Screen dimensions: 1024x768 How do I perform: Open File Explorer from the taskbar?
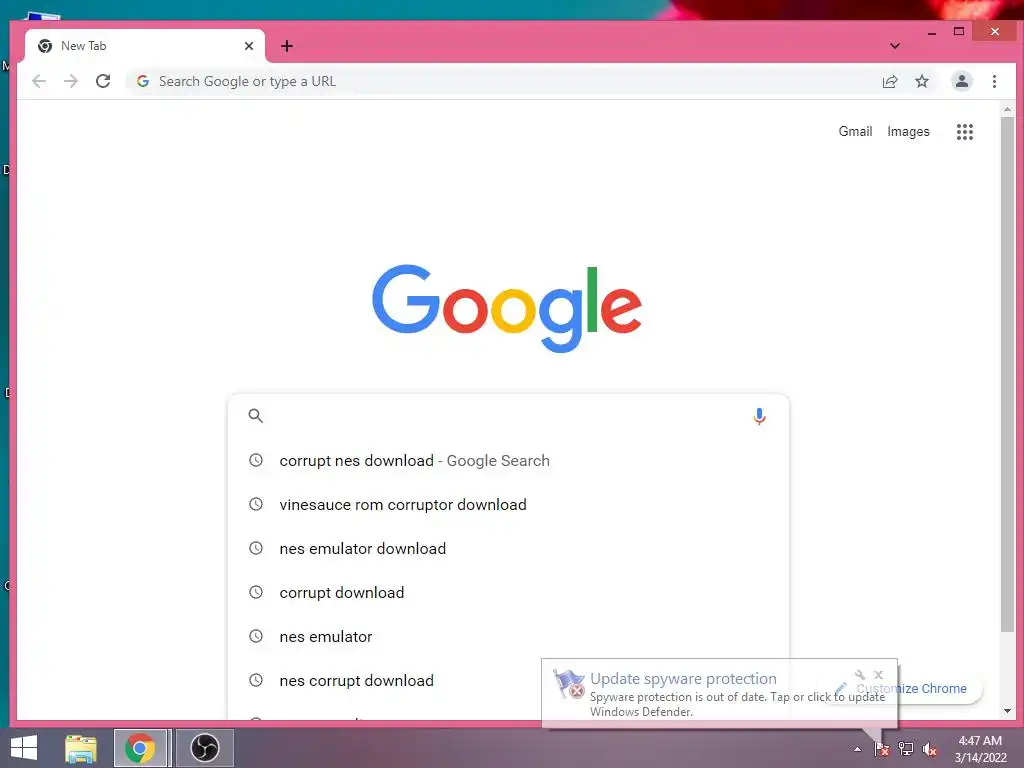pyautogui.click(x=81, y=748)
